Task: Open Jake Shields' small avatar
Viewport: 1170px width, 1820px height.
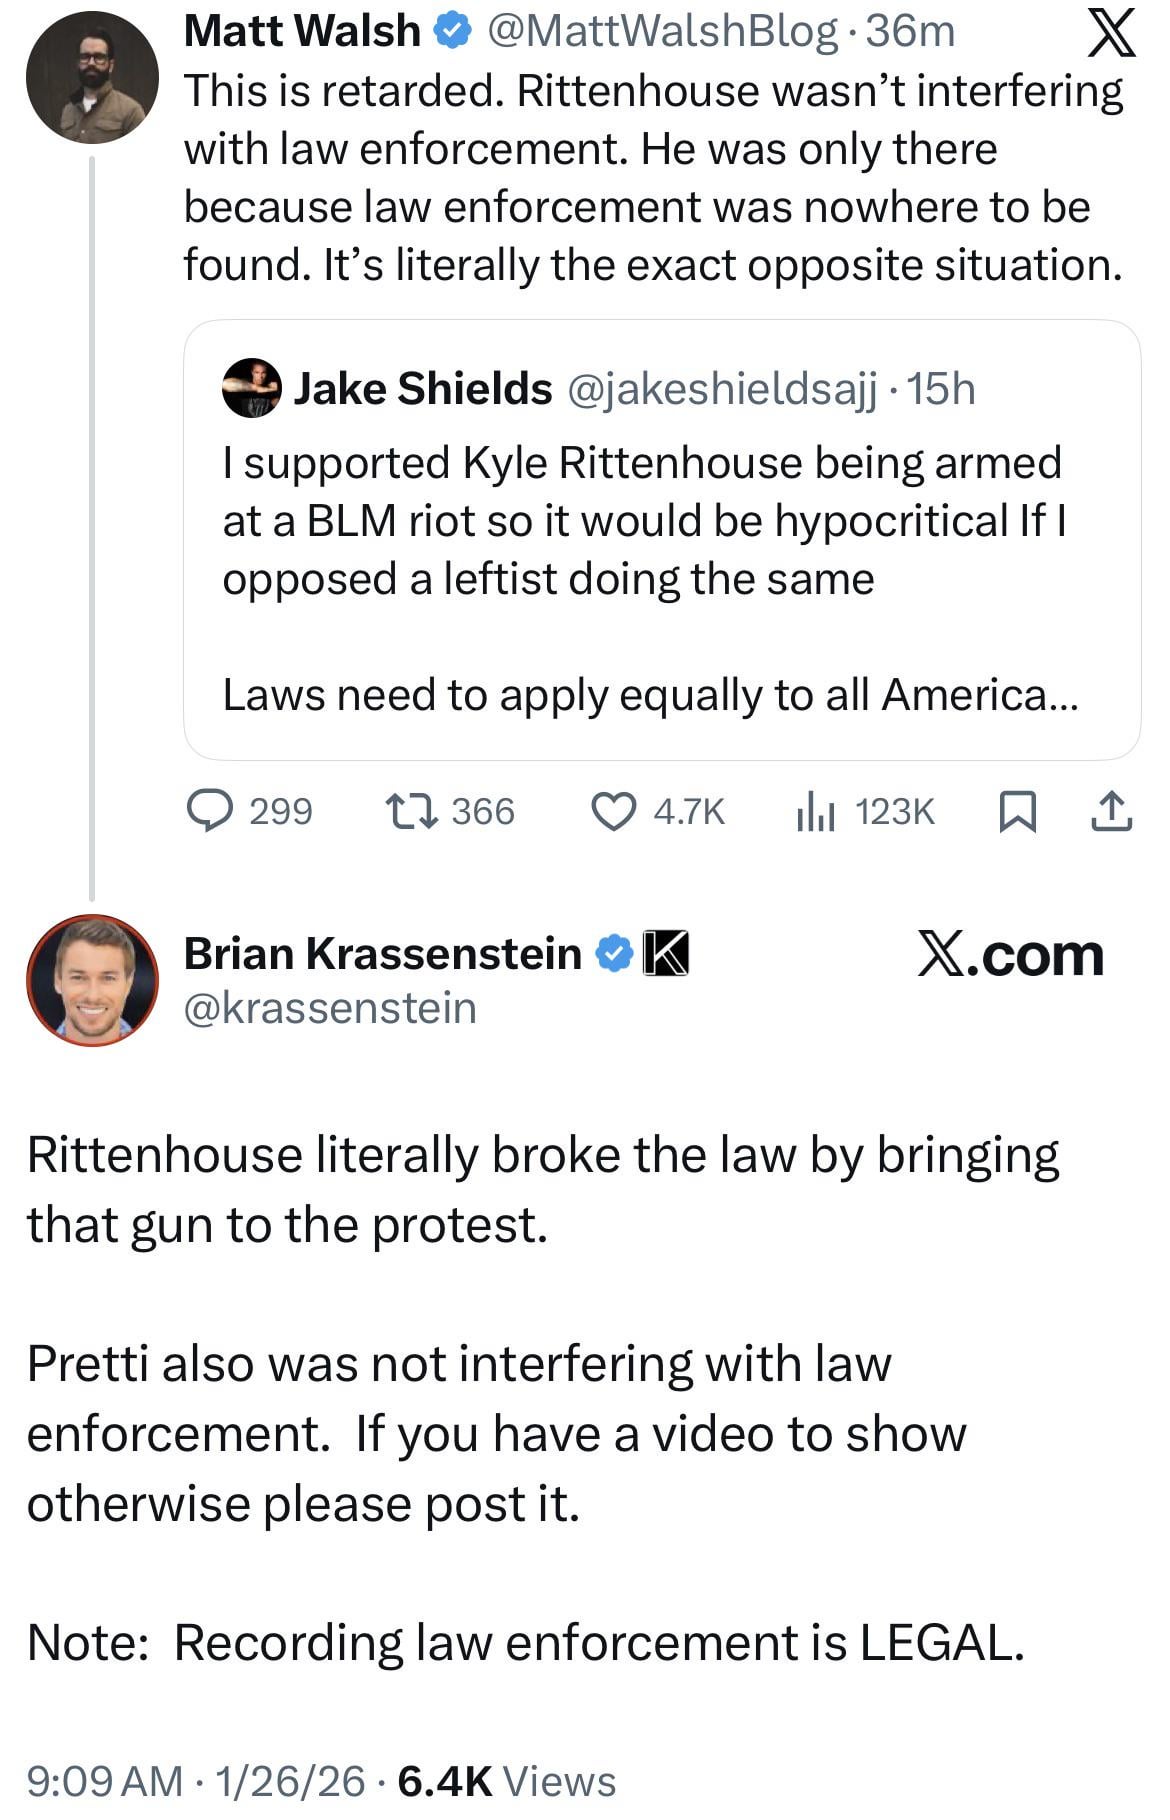Action: click(x=251, y=388)
